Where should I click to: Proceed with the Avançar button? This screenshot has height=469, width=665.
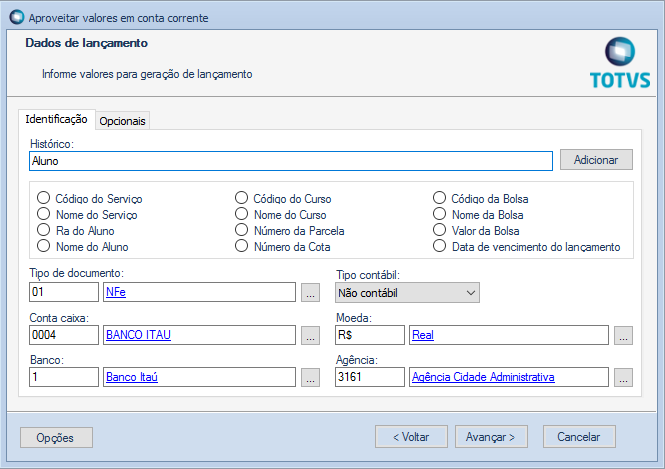pyautogui.click(x=491, y=437)
